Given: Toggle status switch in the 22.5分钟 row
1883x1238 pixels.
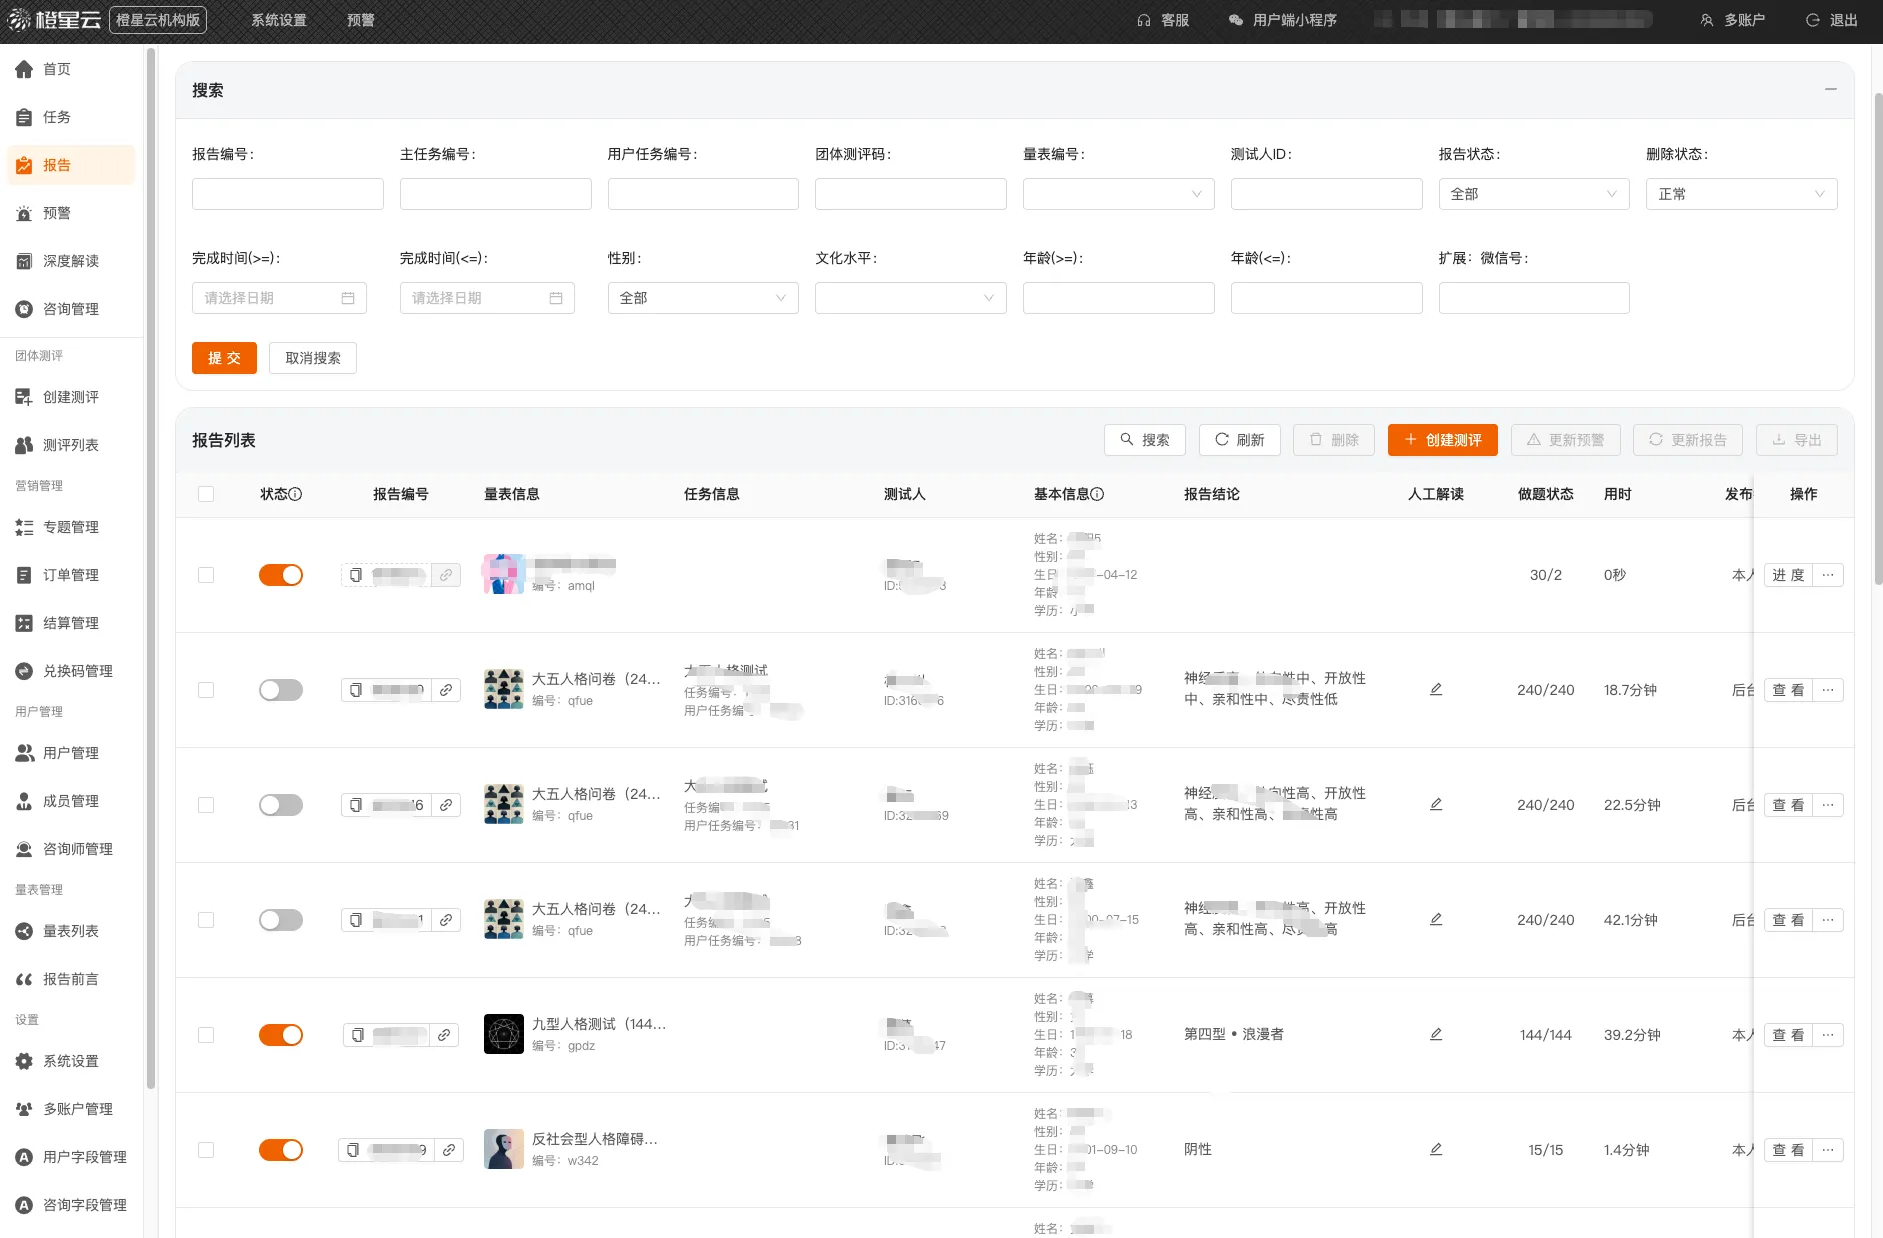Looking at the screenshot, I should (x=281, y=805).
